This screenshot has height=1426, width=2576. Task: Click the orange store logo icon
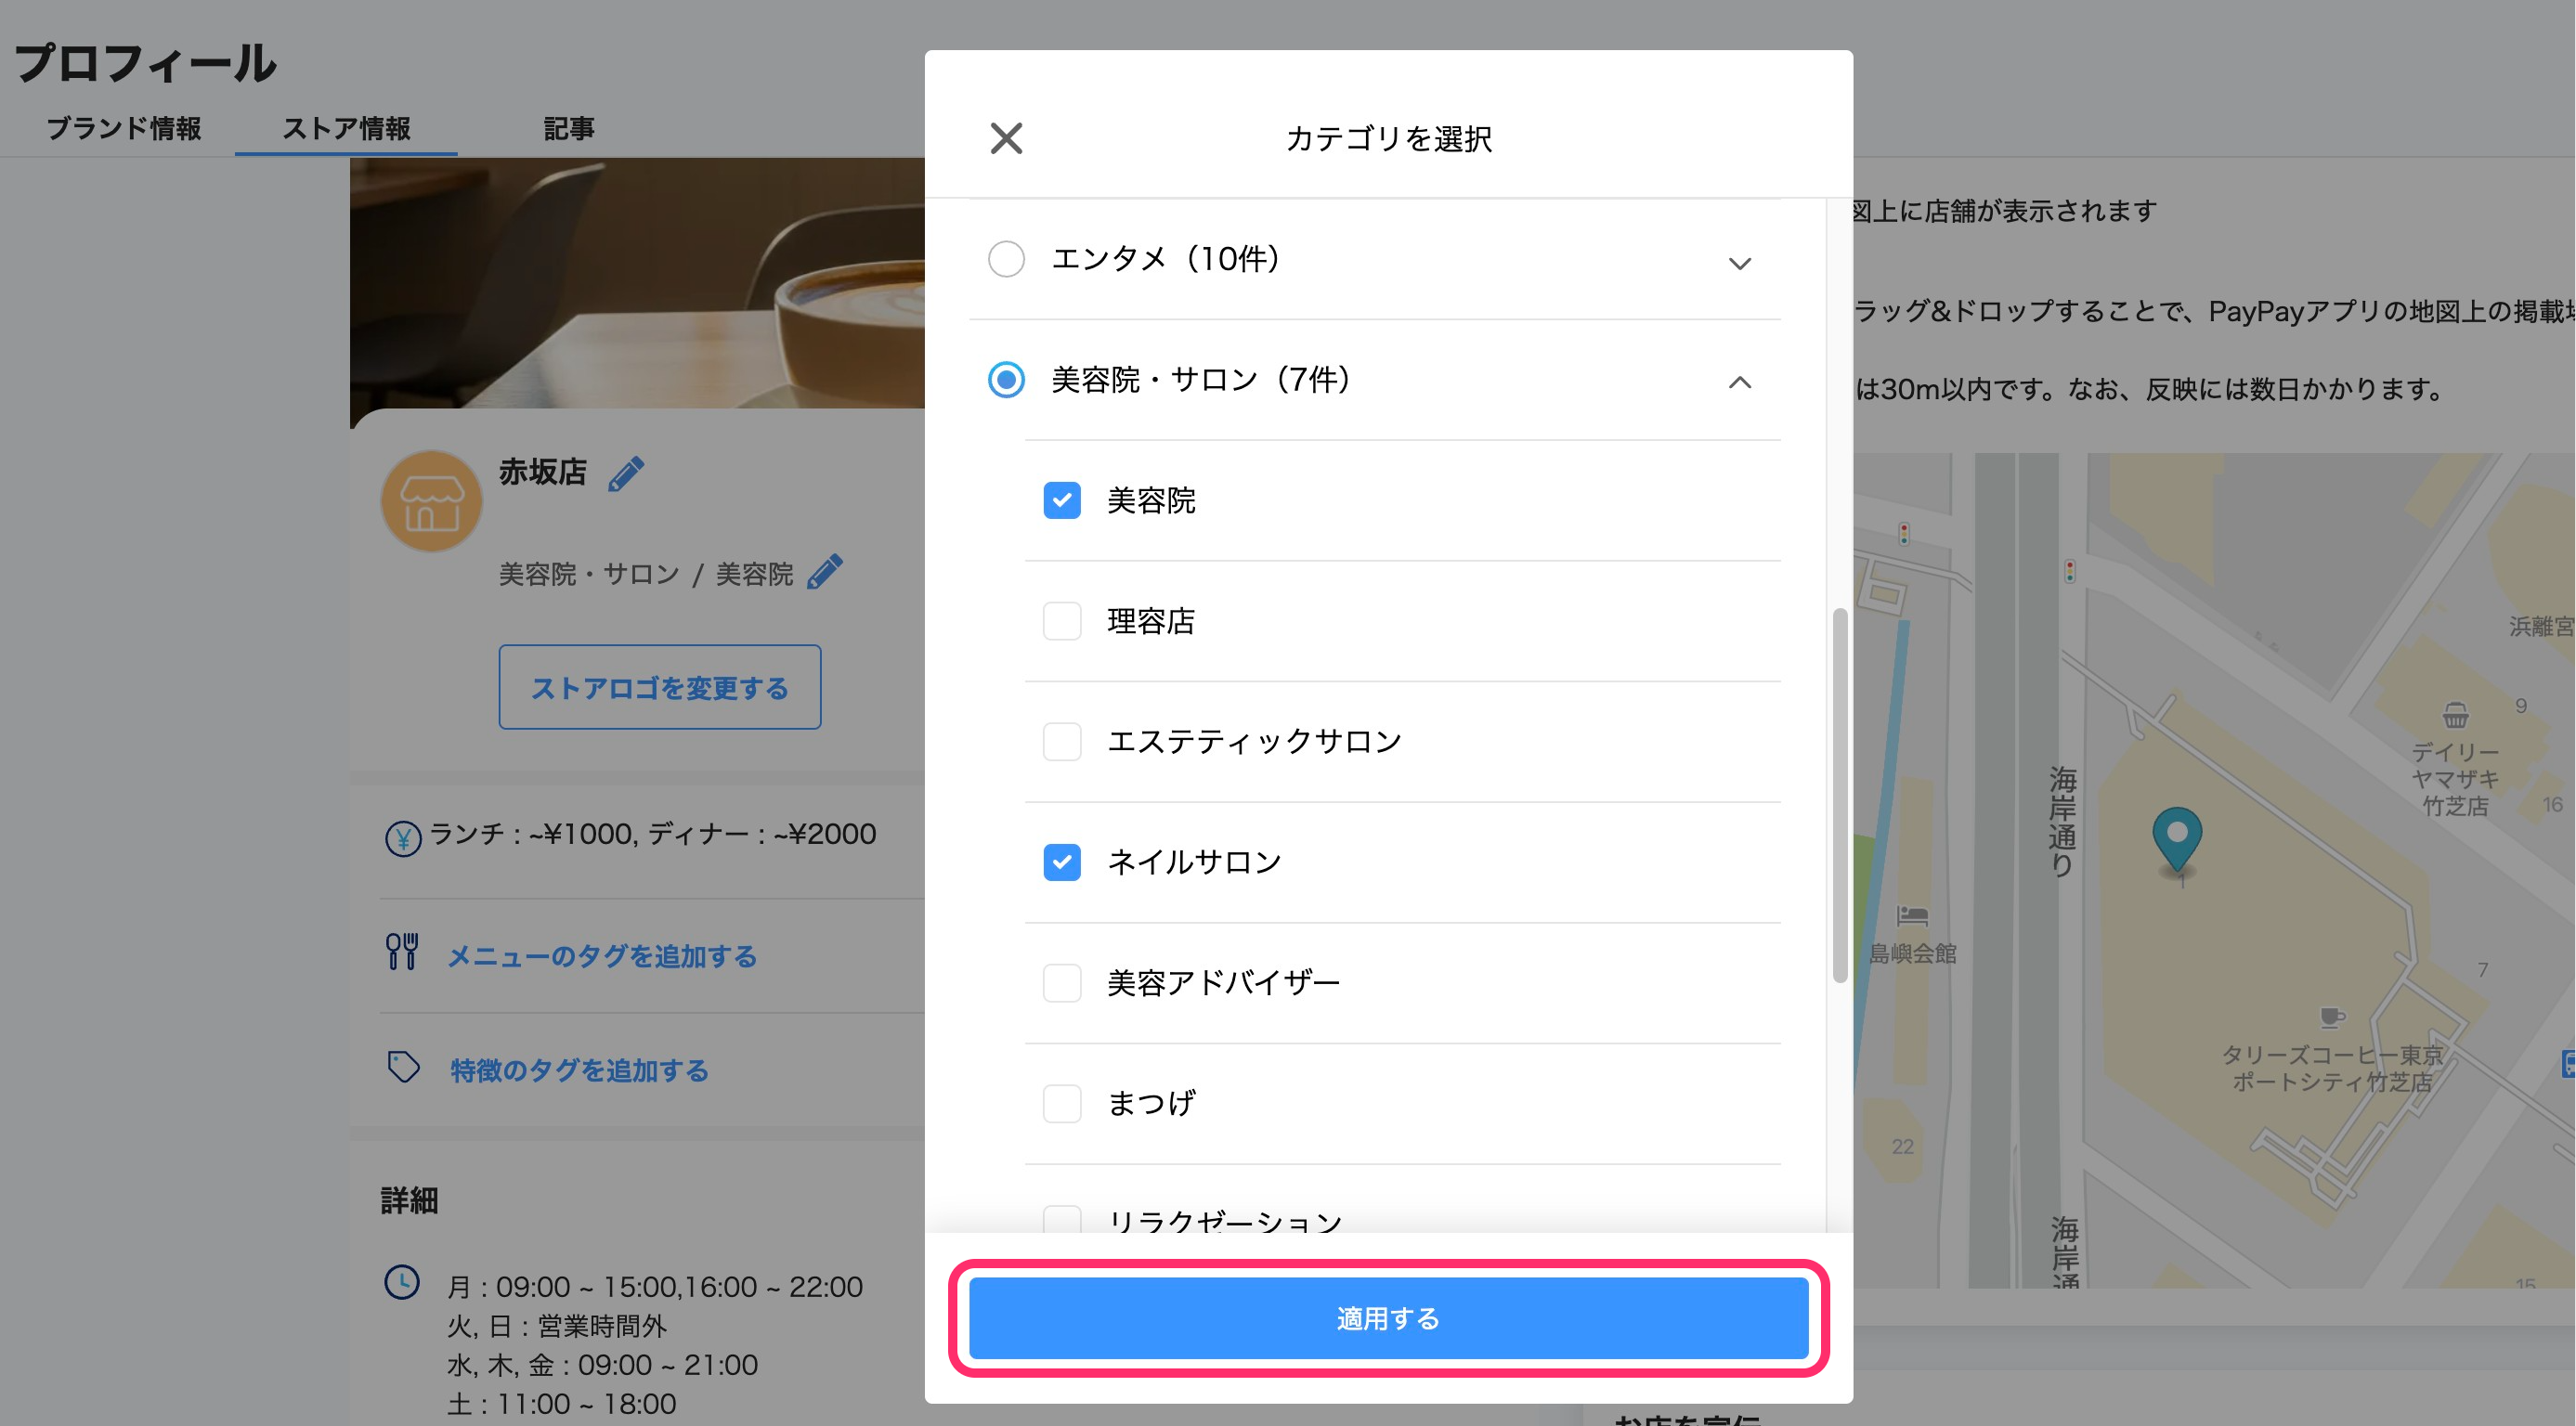point(431,501)
